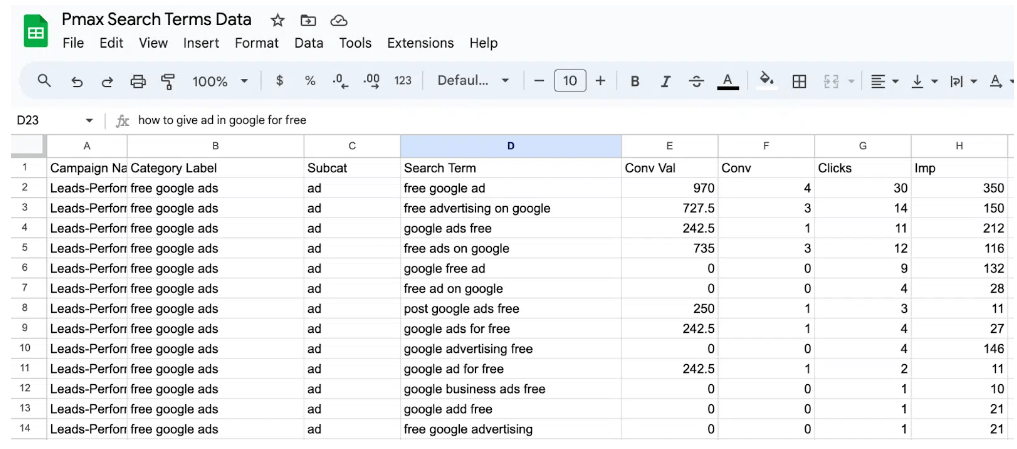
Task: Select the "Search Term" header cell
Action: click(510, 168)
